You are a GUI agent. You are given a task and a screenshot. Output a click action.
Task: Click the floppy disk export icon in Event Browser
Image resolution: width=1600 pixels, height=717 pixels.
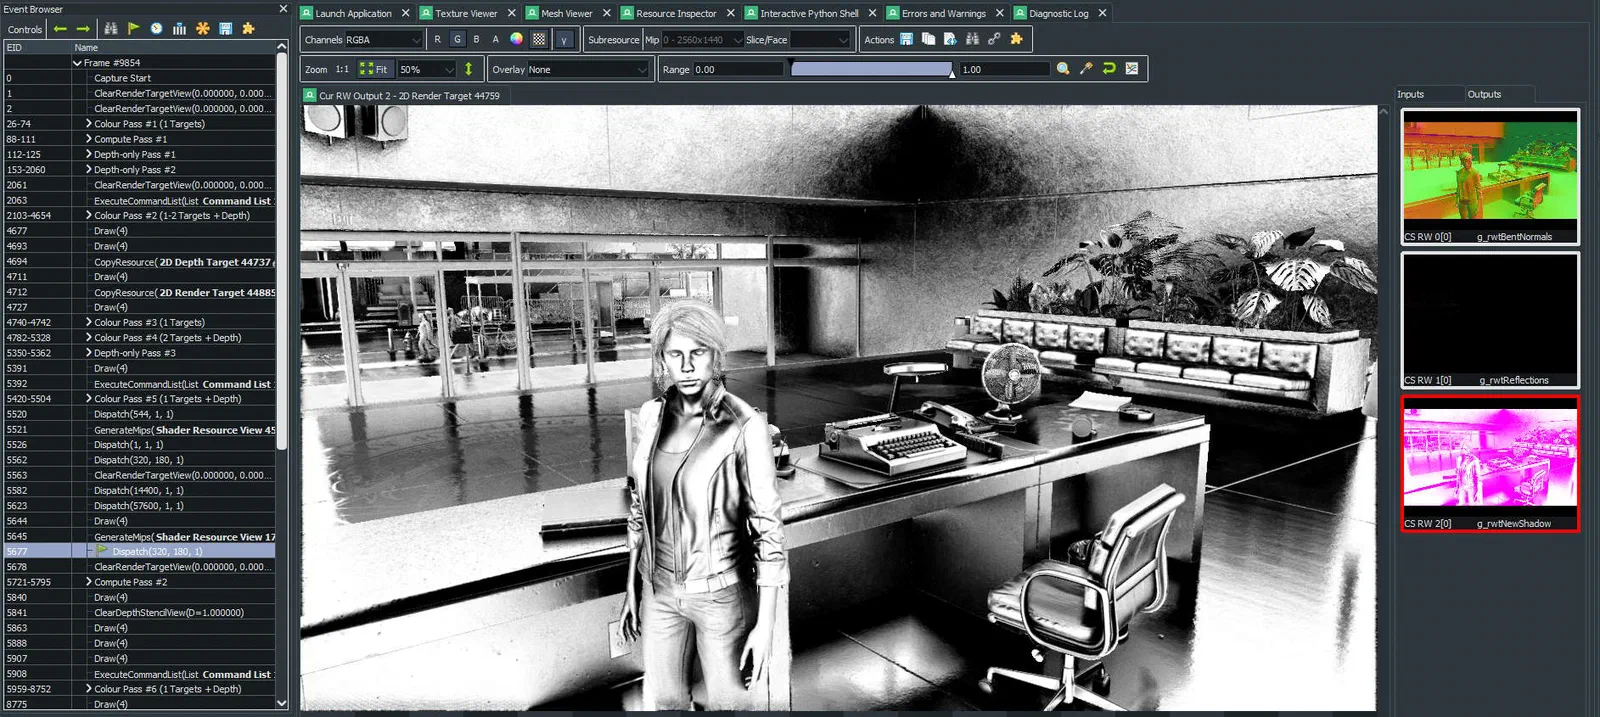225,29
